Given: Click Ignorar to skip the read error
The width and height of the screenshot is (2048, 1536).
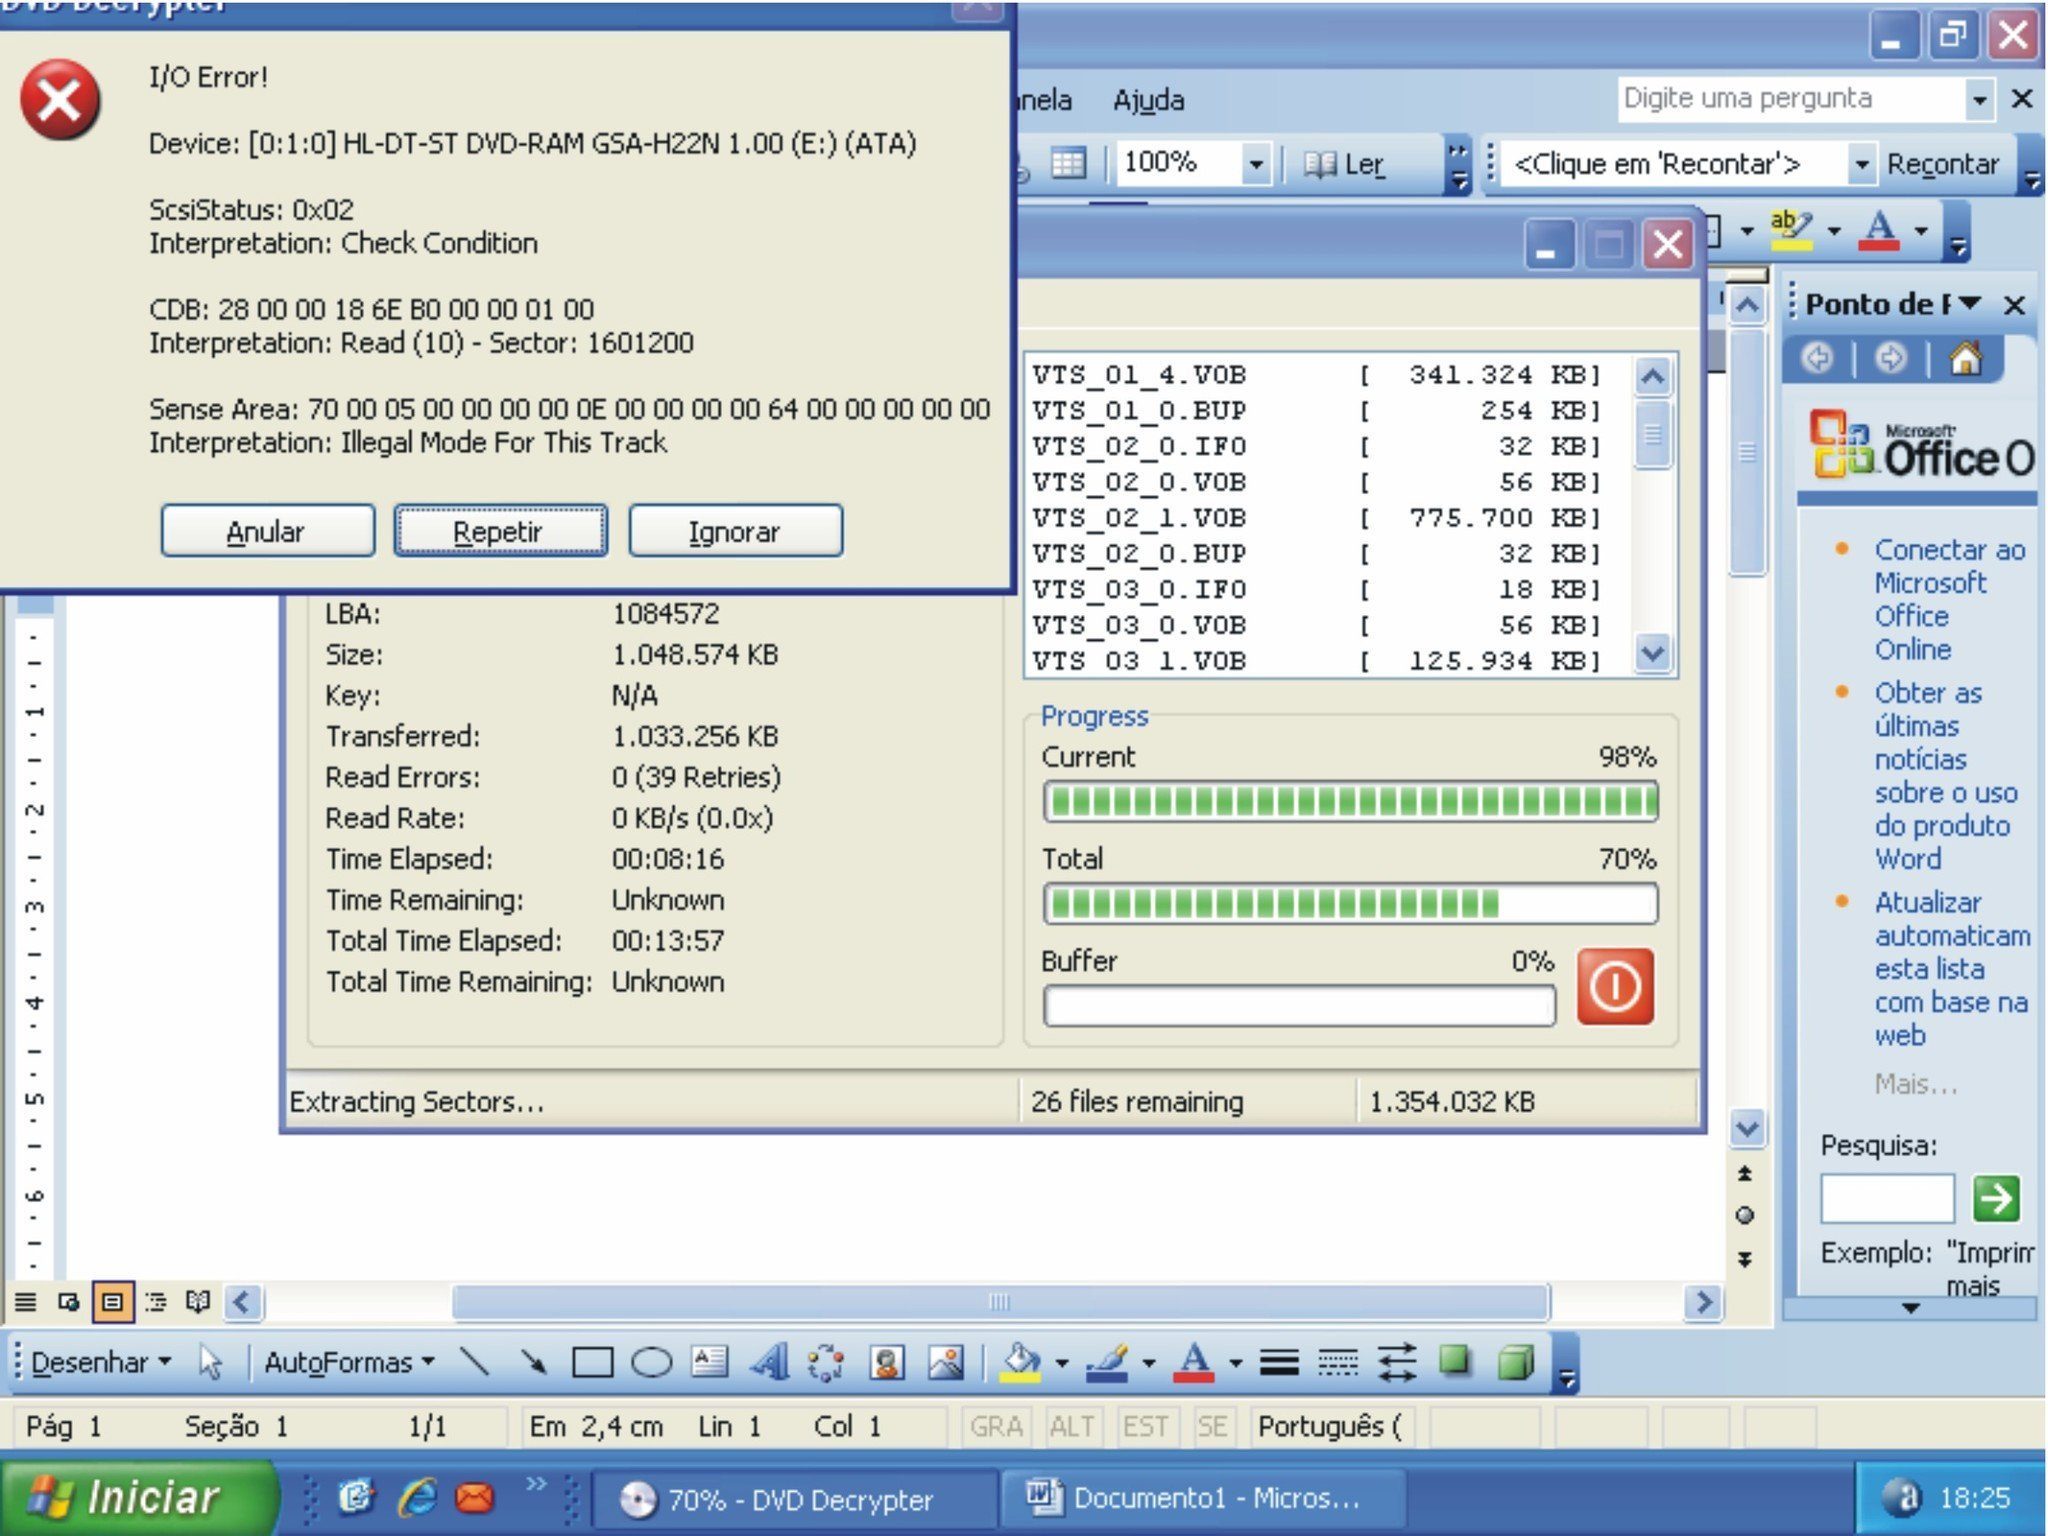Looking at the screenshot, I should pyautogui.click(x=735, y=531).
